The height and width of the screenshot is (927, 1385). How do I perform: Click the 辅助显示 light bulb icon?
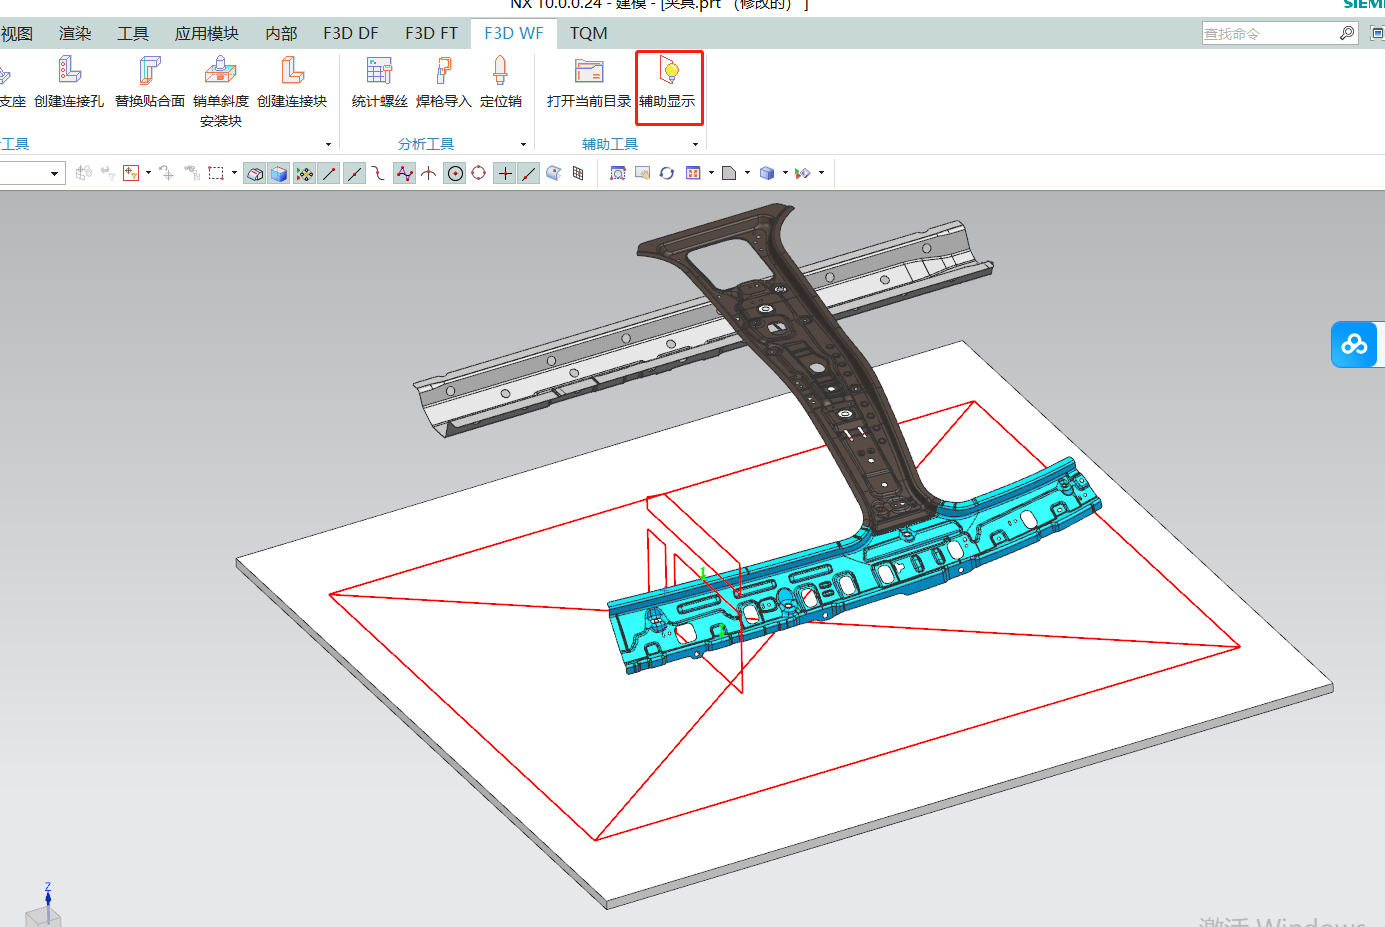coord(669,70)
